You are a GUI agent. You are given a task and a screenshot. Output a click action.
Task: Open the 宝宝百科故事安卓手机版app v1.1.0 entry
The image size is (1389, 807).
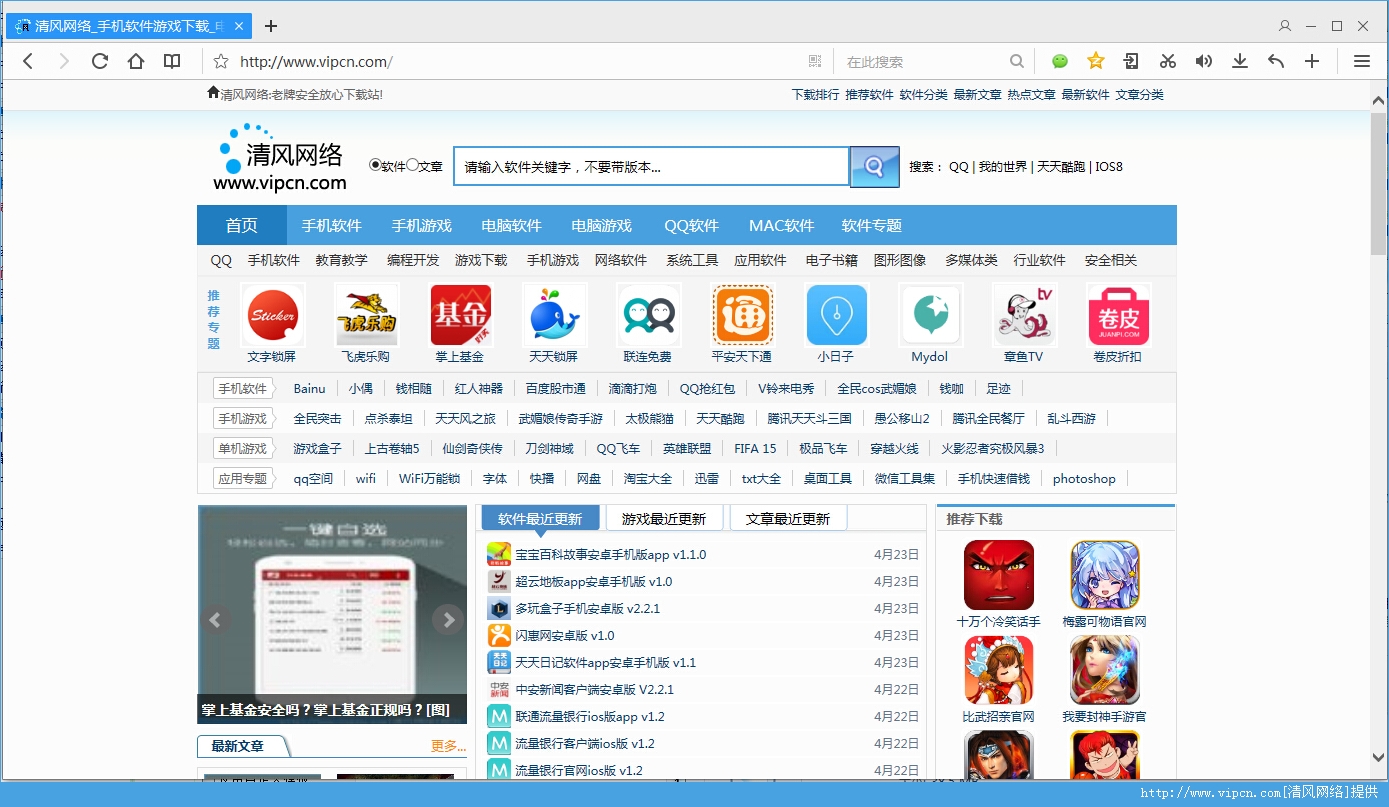(x=611, y=554)
